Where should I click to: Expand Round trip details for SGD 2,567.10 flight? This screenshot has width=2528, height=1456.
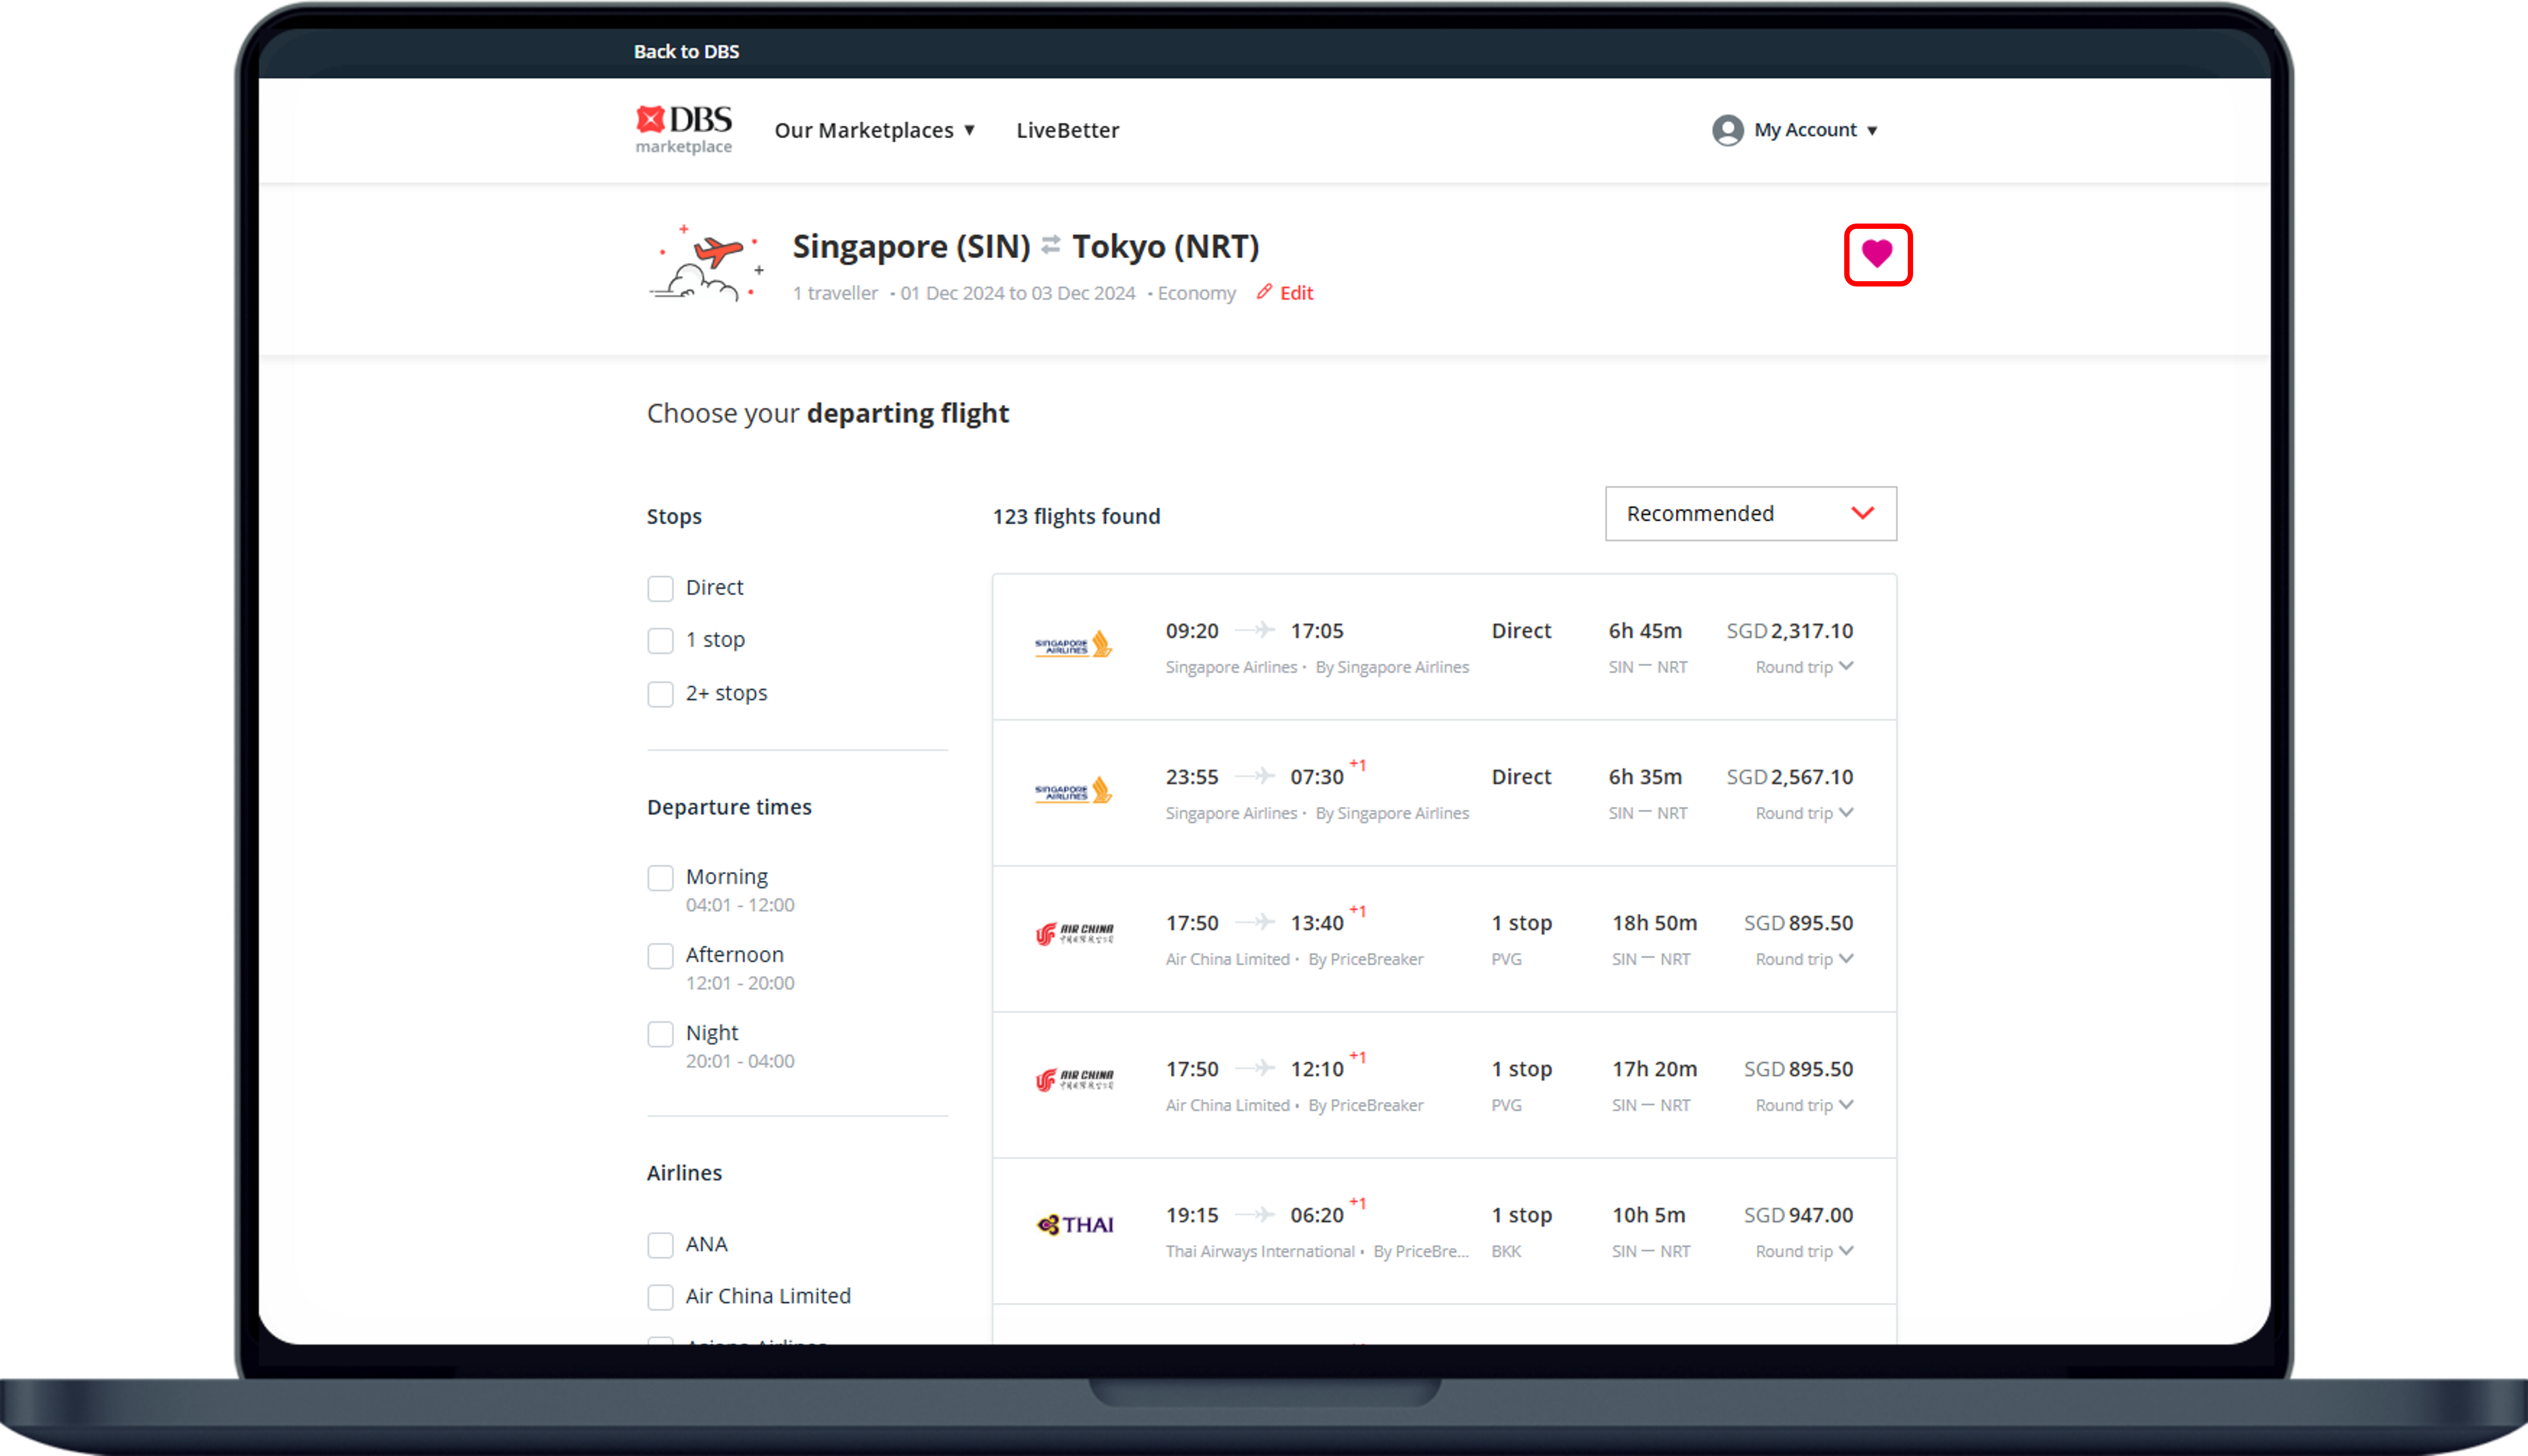1804,813
